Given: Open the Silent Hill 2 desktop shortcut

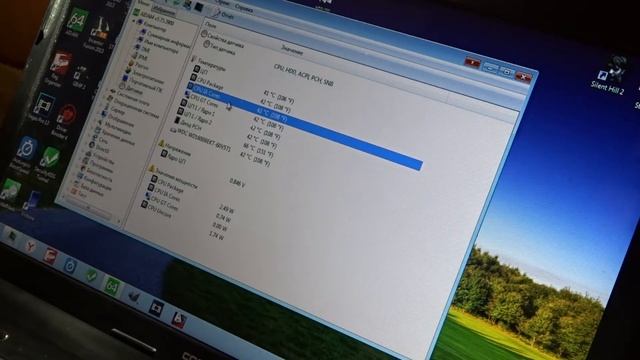Looking at the screenshot, I should (x=611, y=76).
